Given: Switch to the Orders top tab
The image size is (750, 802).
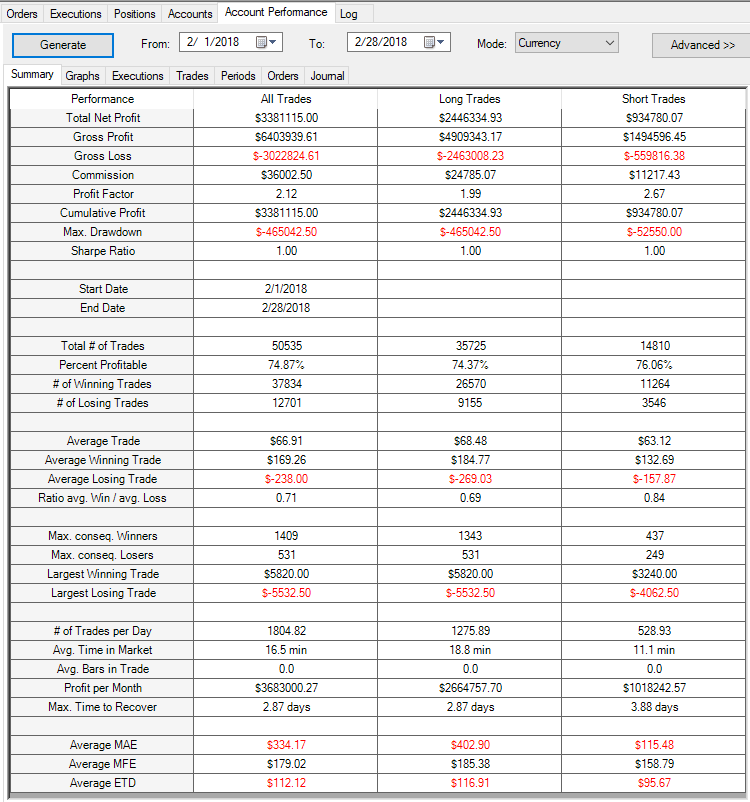Looking at the screenshot, I should pyautogui.click(x=22, y=14).
